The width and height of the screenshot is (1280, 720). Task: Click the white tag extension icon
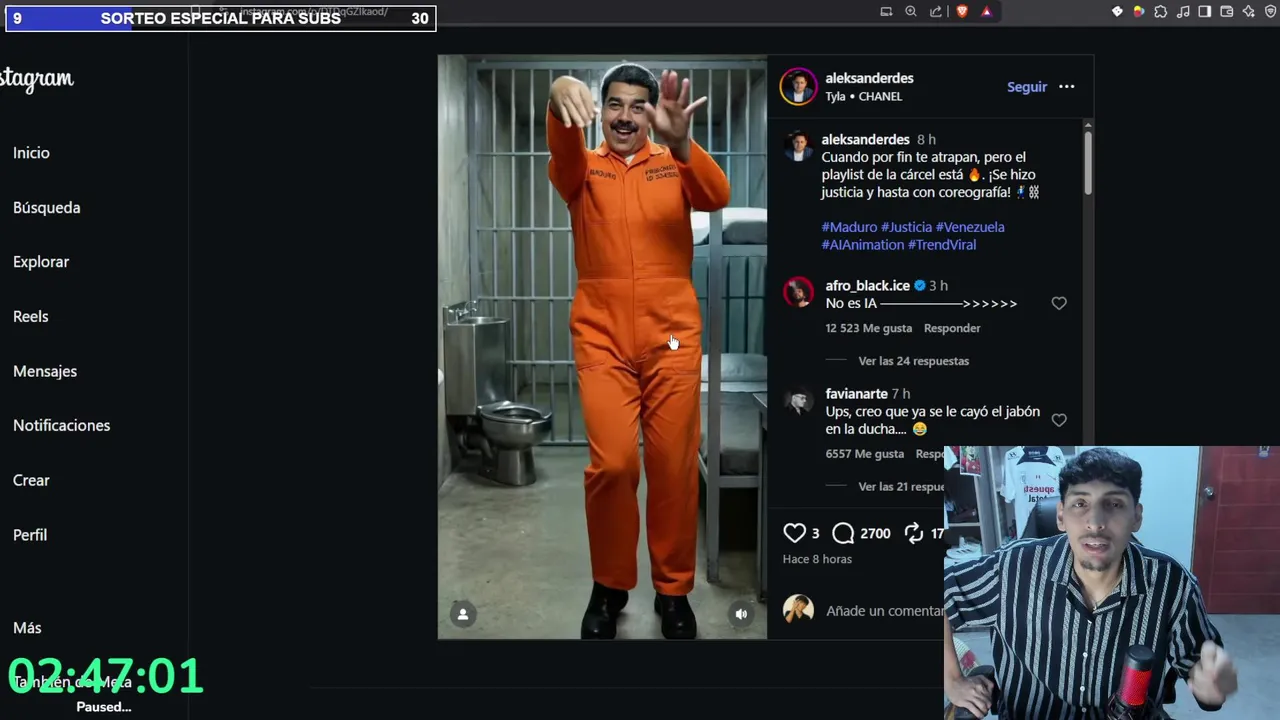point(1117,12)
